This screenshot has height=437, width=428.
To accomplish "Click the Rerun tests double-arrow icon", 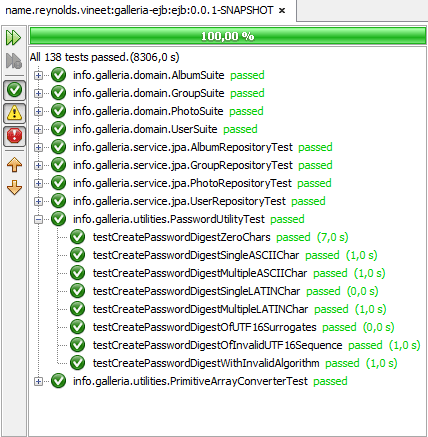I will [14, 38].
